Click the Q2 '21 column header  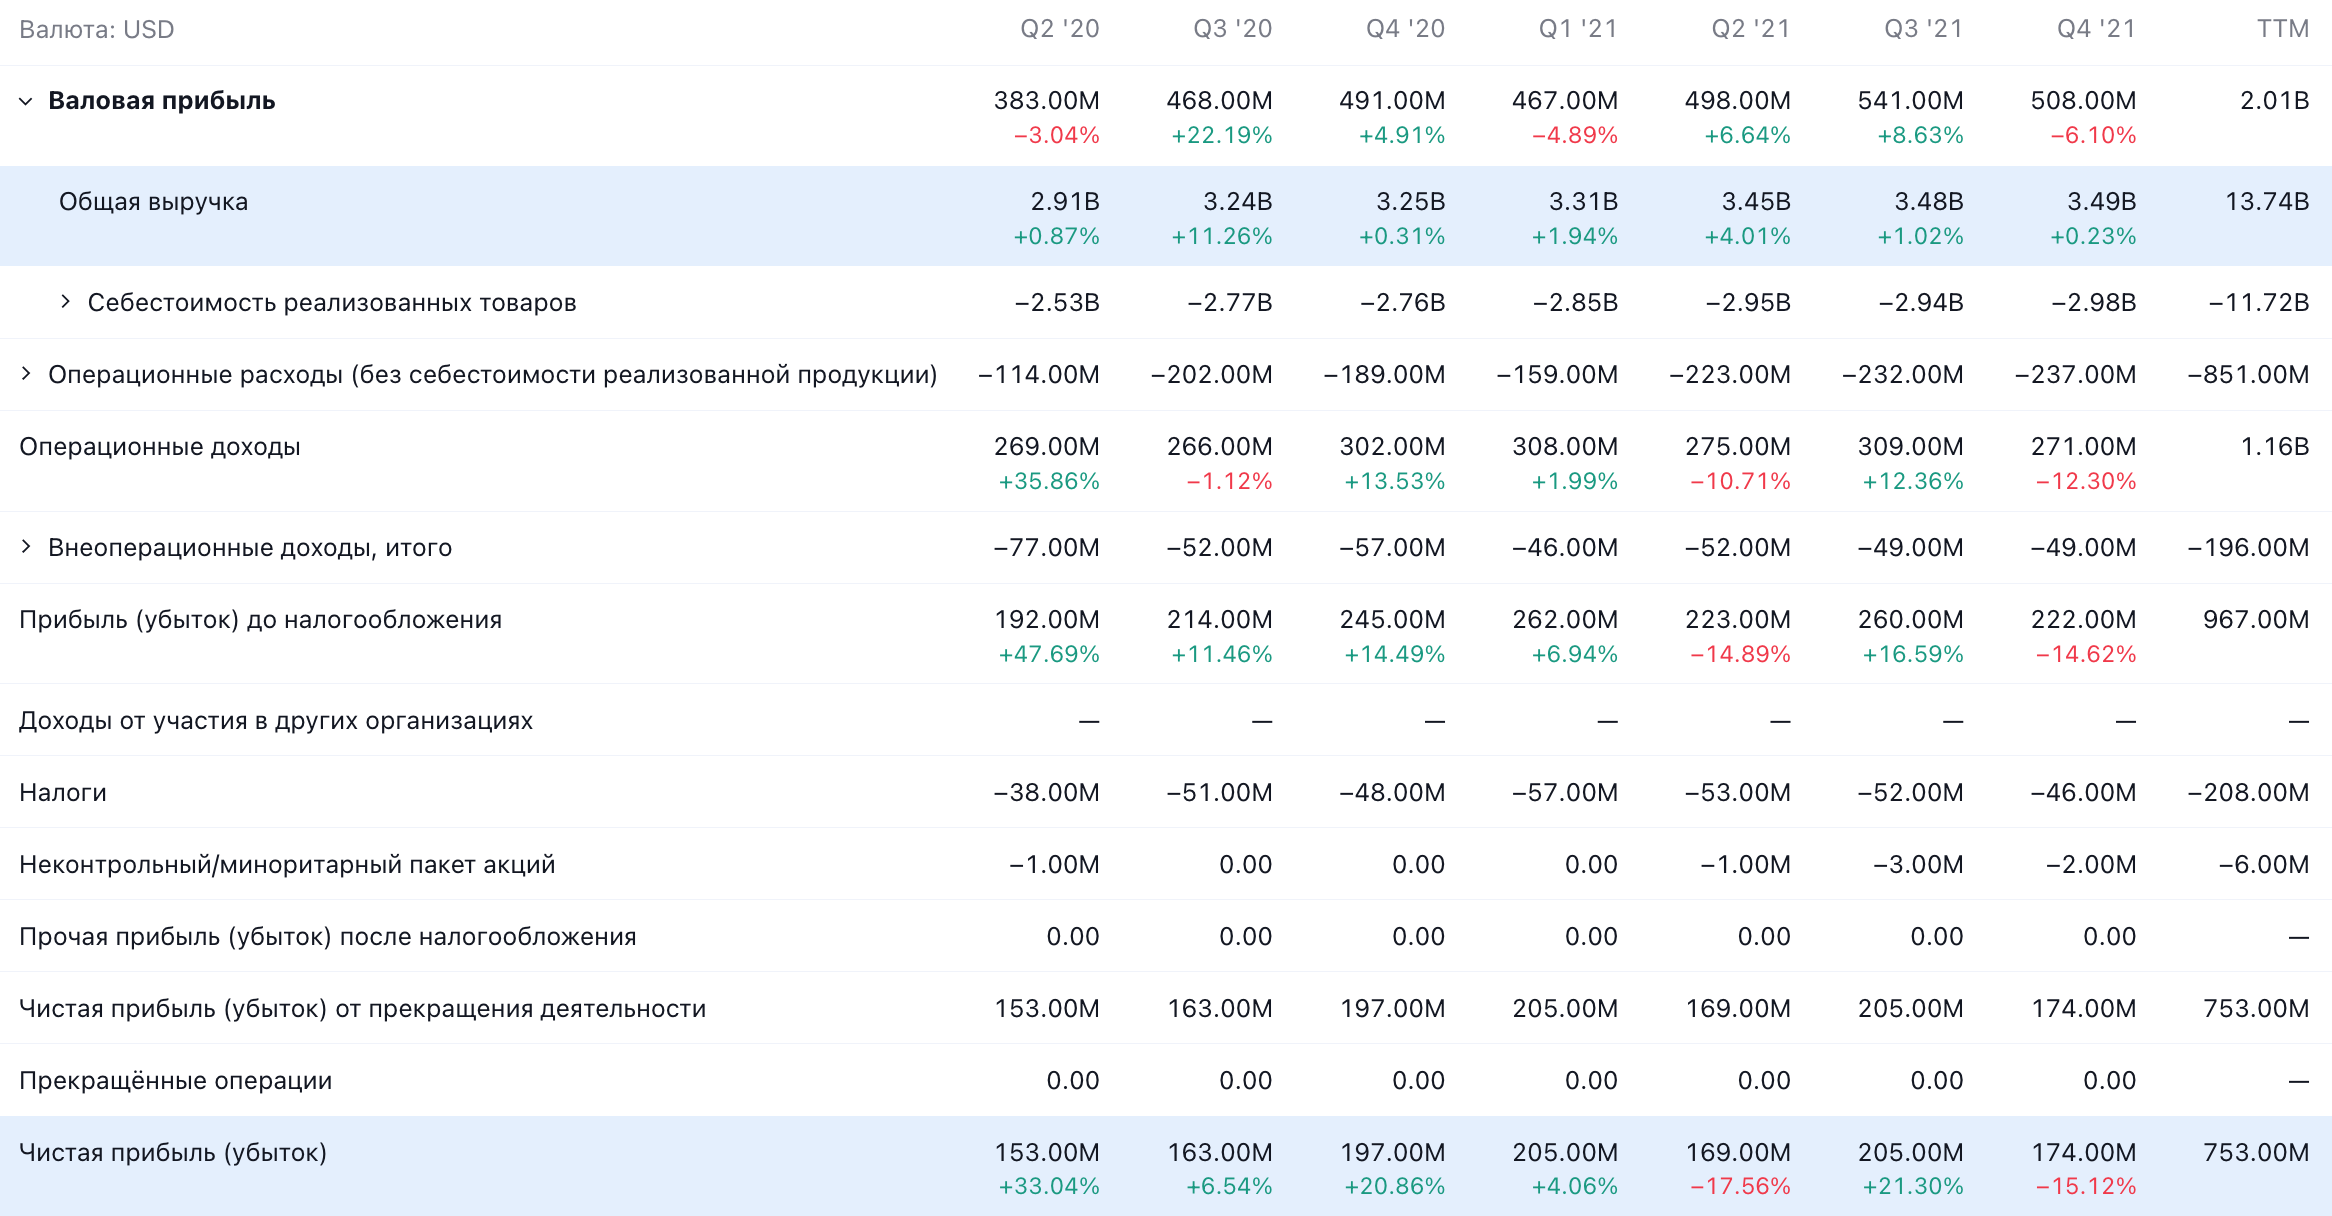click(1751, 29)
